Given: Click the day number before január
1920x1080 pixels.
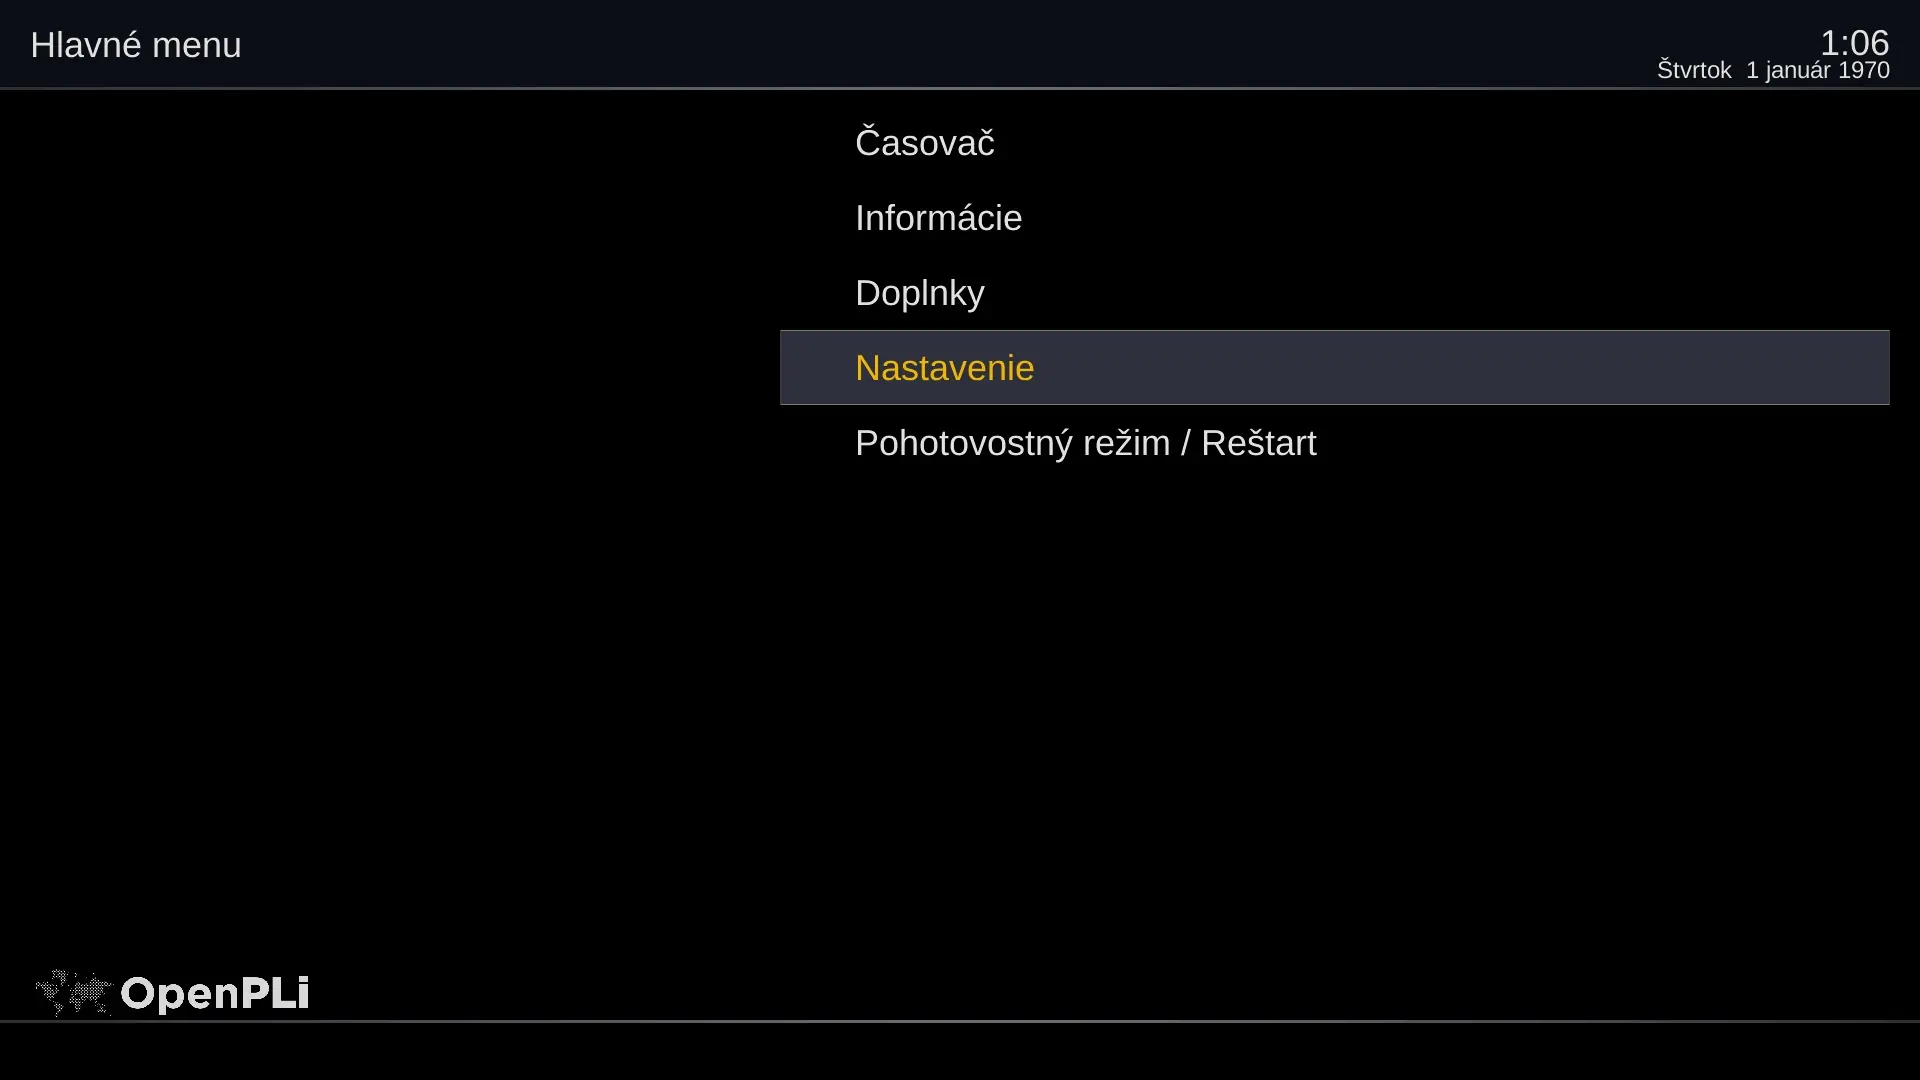Looking at the screenshot, I should click(x=1752, y=70).
